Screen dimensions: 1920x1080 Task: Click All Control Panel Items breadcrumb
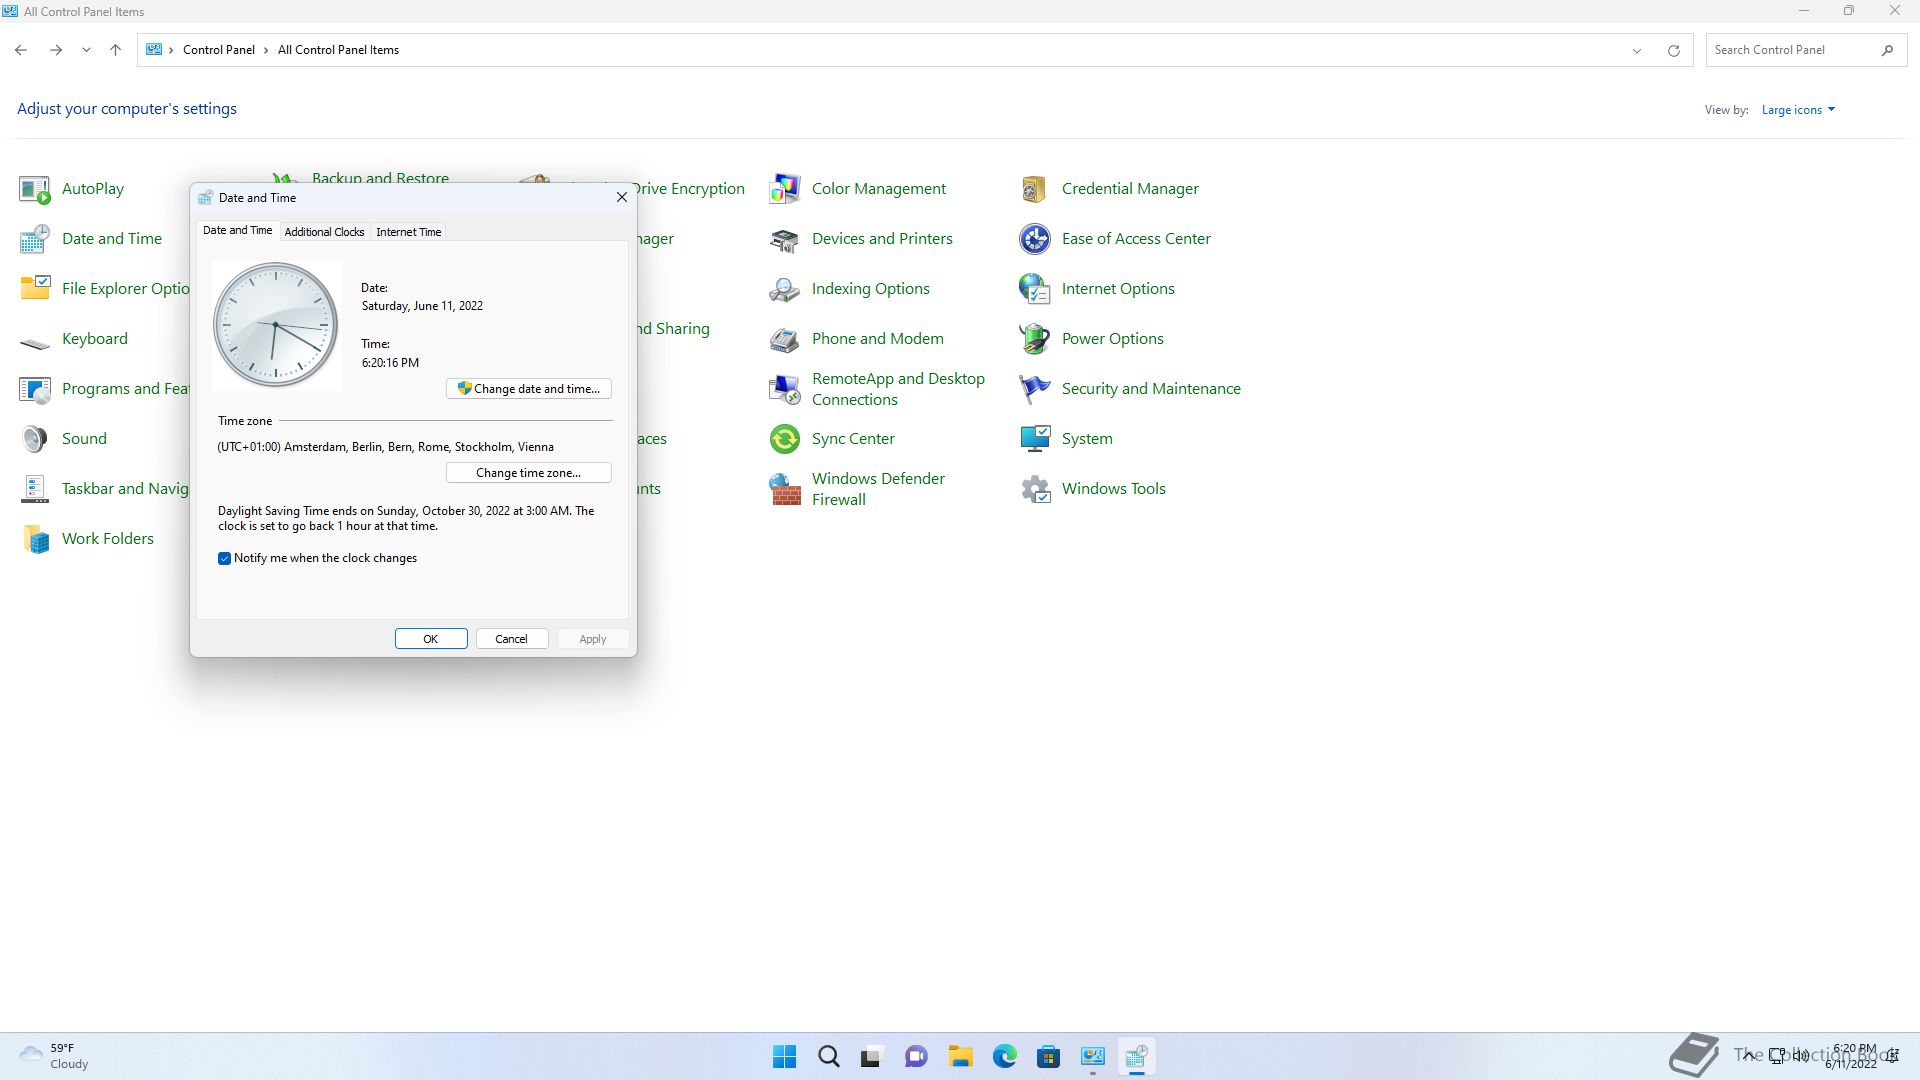click(x=338, y=50)
